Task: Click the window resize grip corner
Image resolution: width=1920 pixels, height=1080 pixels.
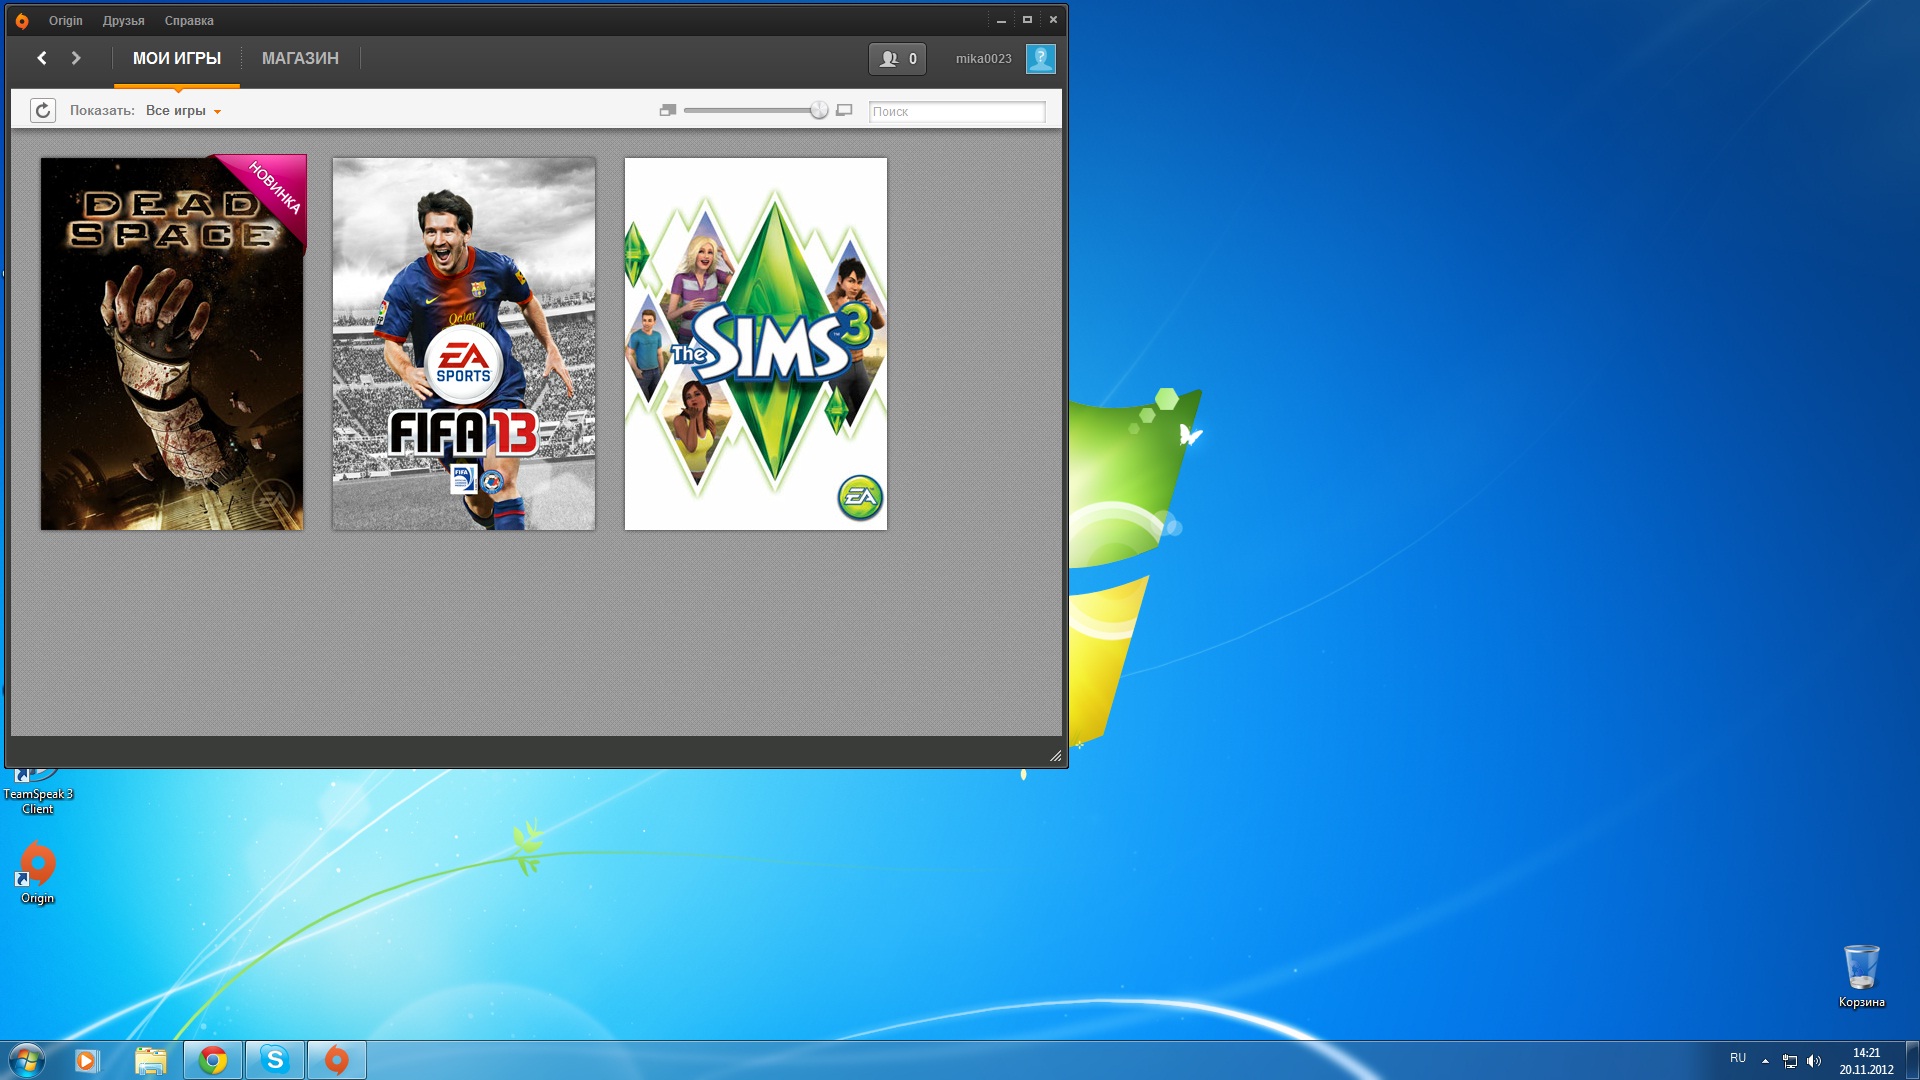Action: (x=1056, y=756)
